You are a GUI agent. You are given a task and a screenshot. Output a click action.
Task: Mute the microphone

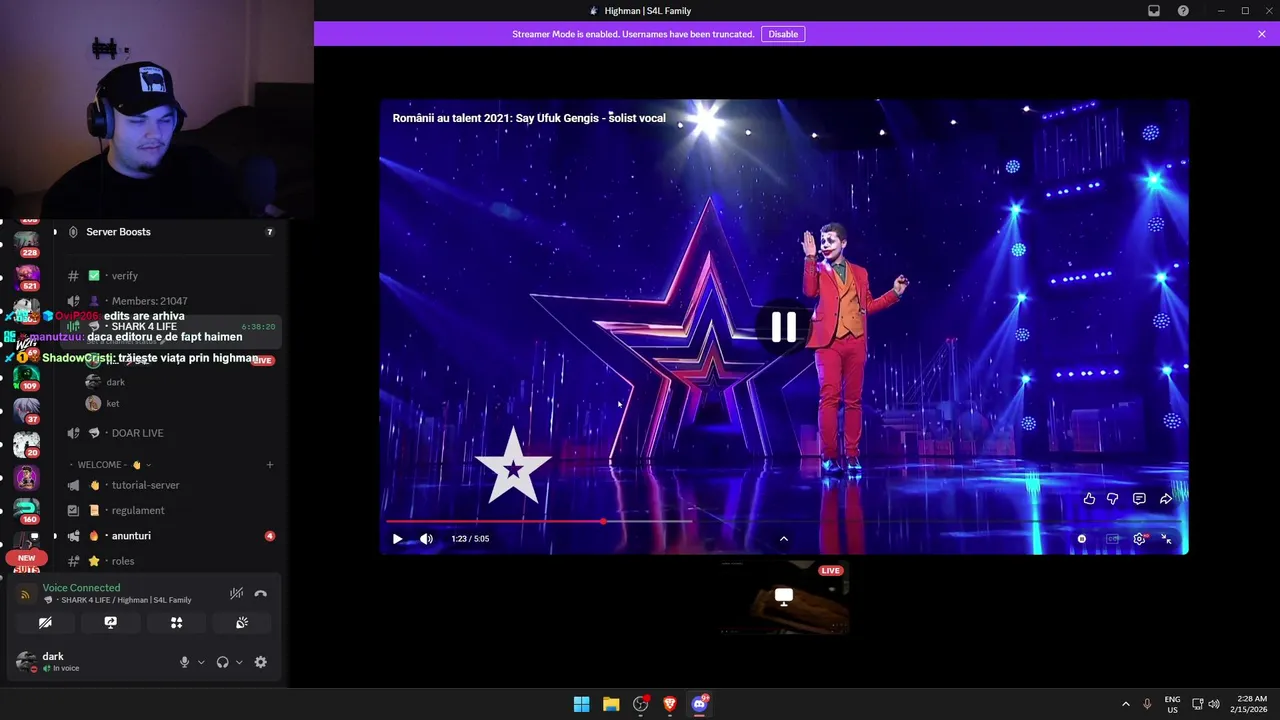point(184,662)
